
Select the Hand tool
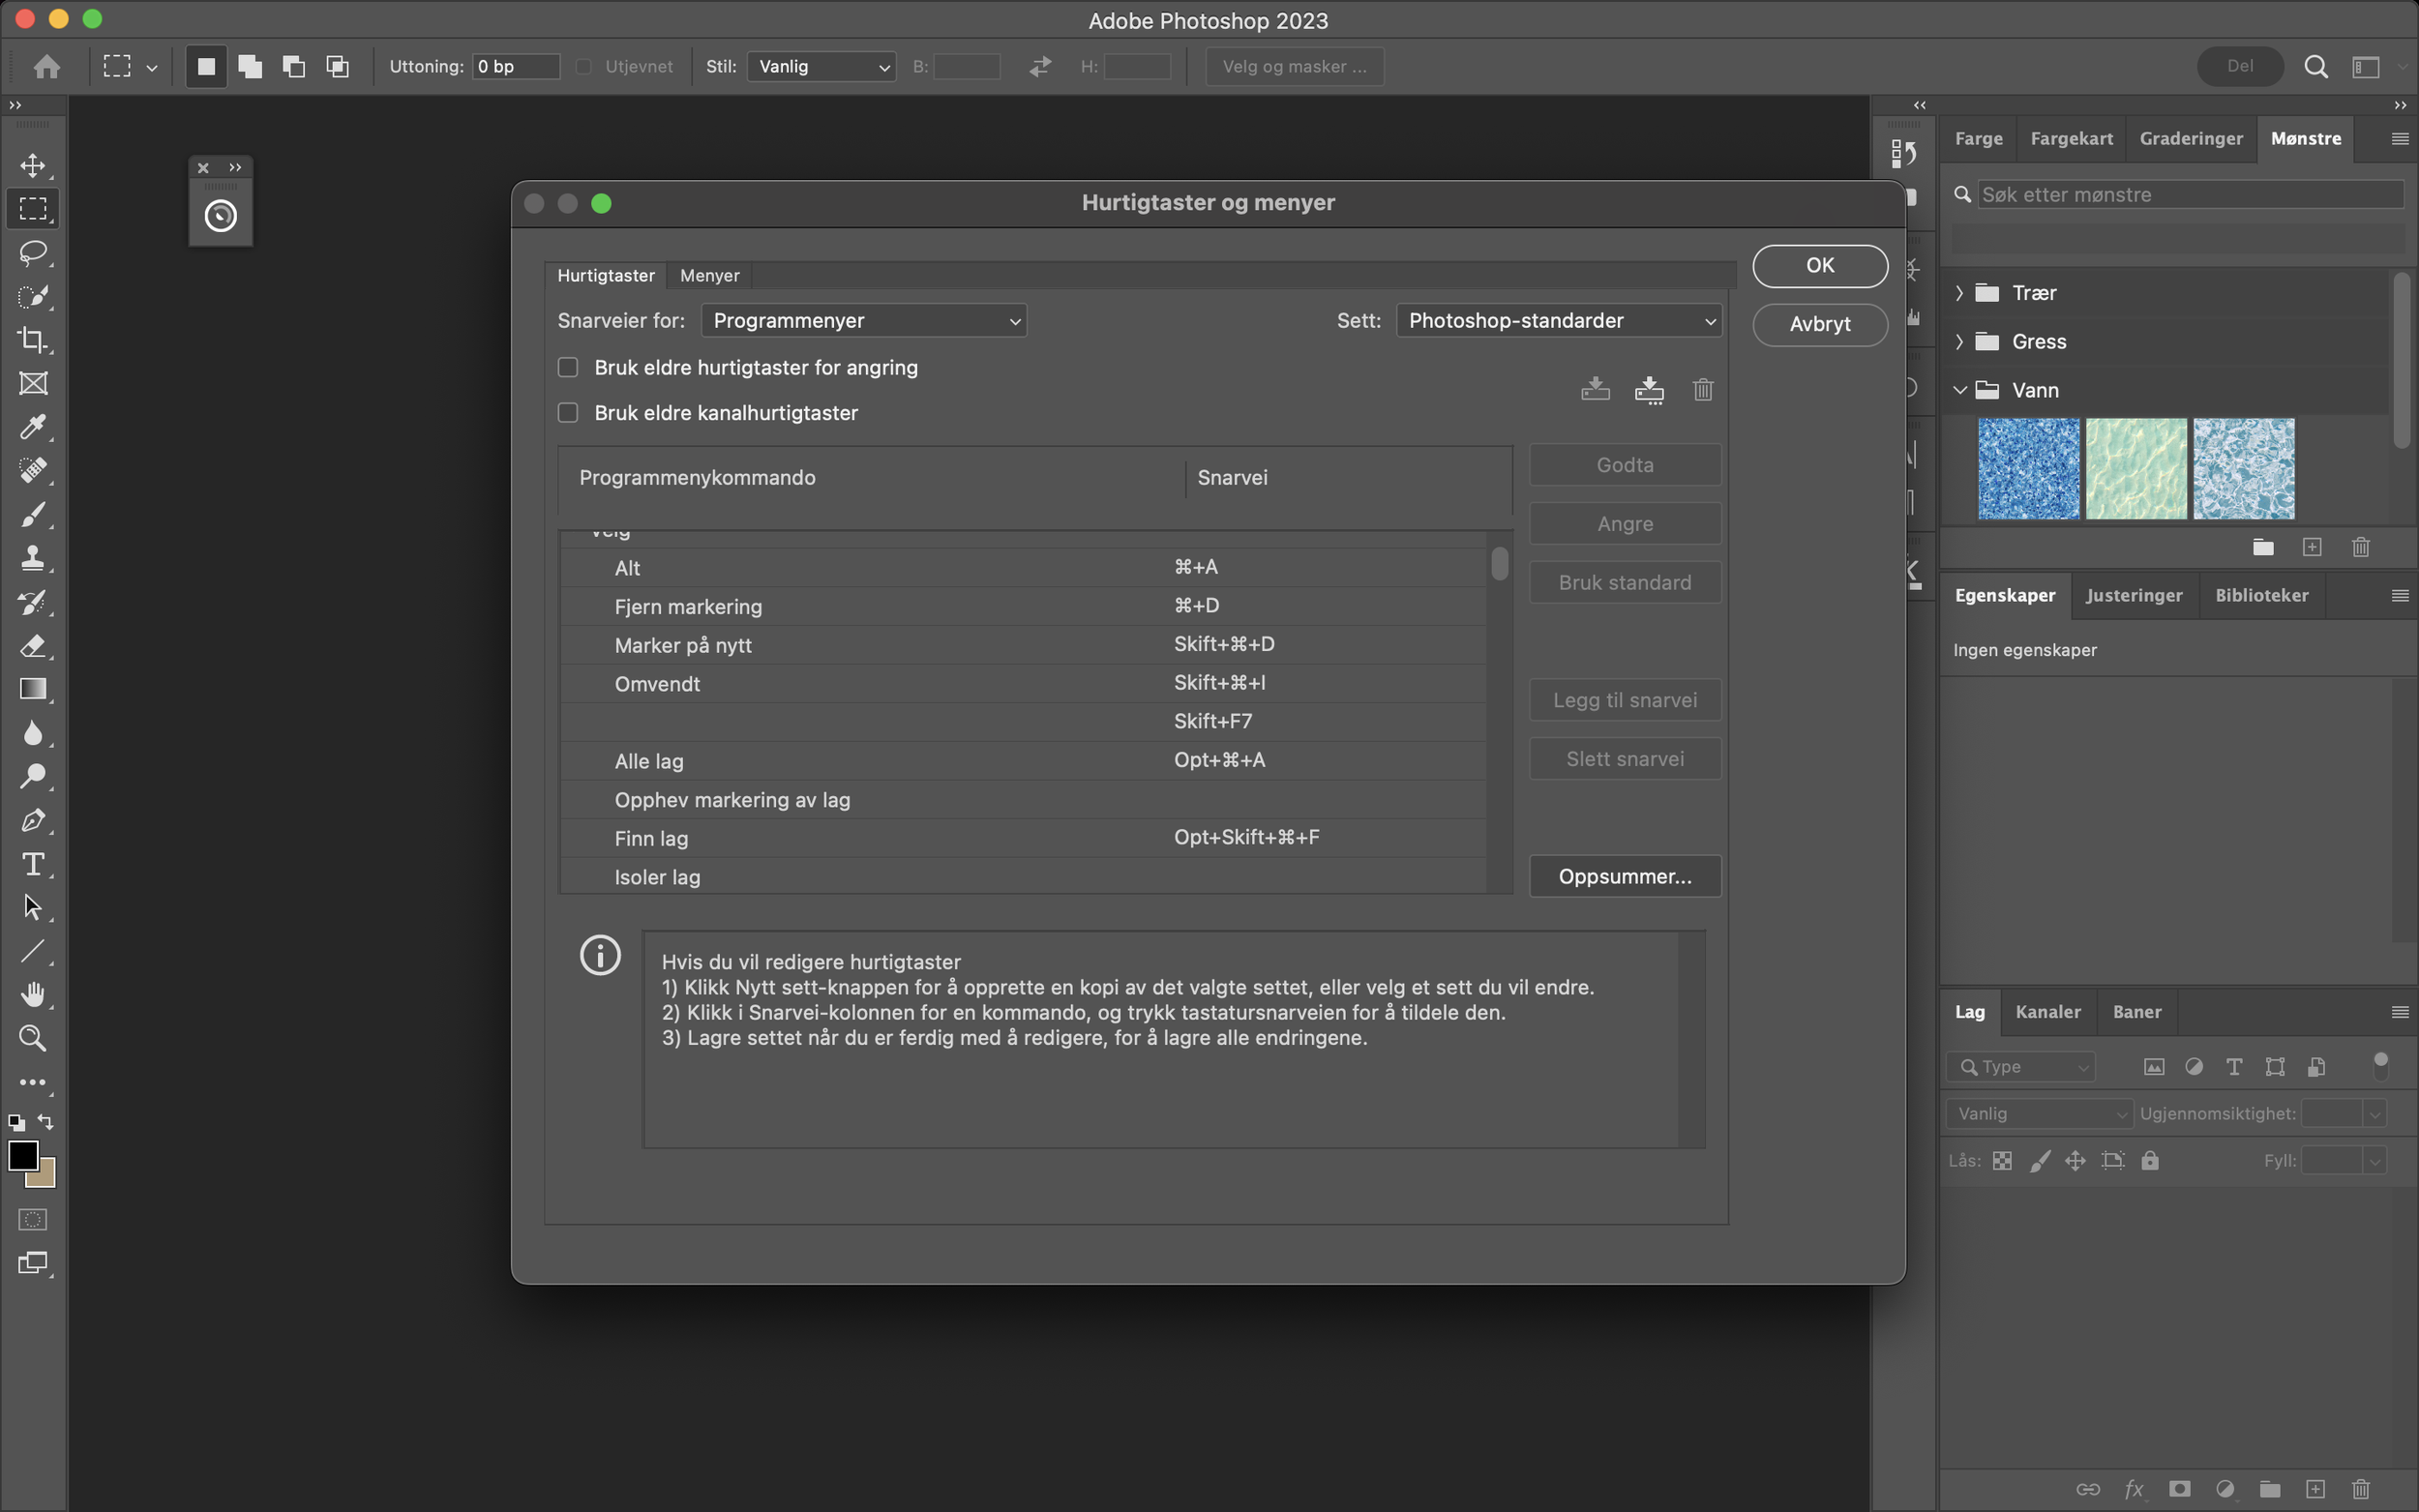point(33,995)
